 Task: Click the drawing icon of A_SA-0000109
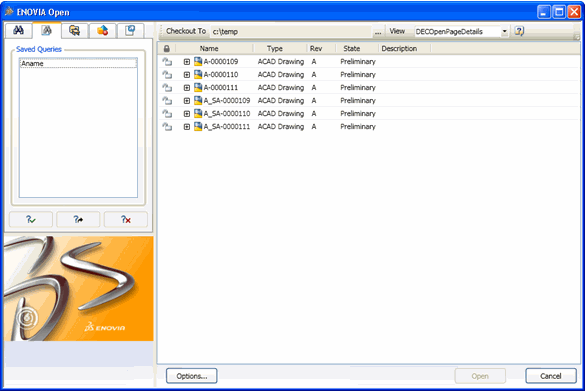[198, 100]
